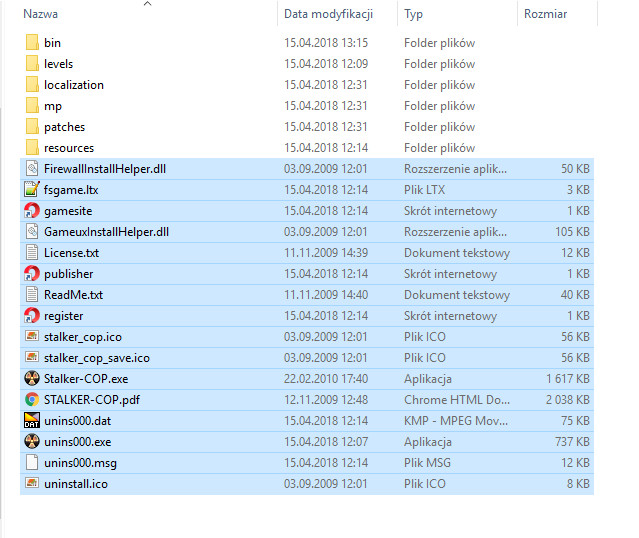The width and height of the screenshot is (639, 538).
Task: Click the levels folder icon
Action: tap(32, 64)
